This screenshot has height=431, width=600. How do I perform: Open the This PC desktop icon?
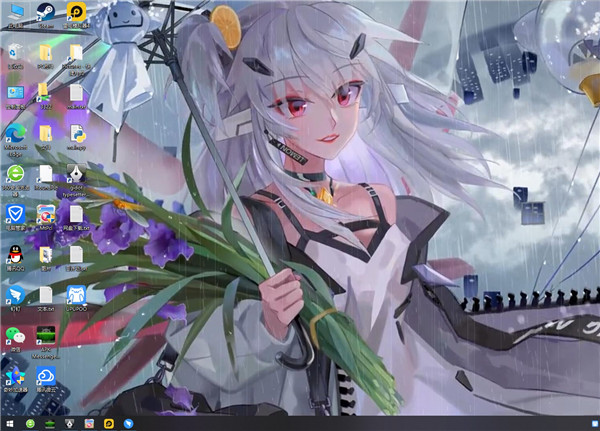15,13
